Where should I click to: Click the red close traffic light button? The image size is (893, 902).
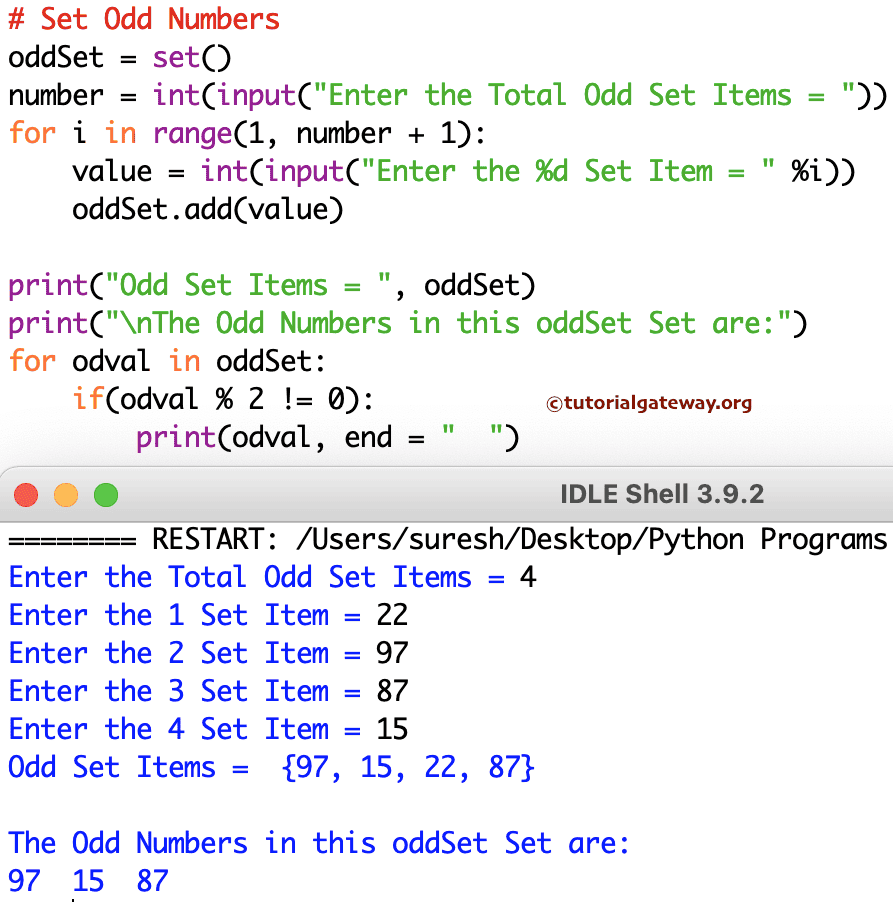click(26, 494)
